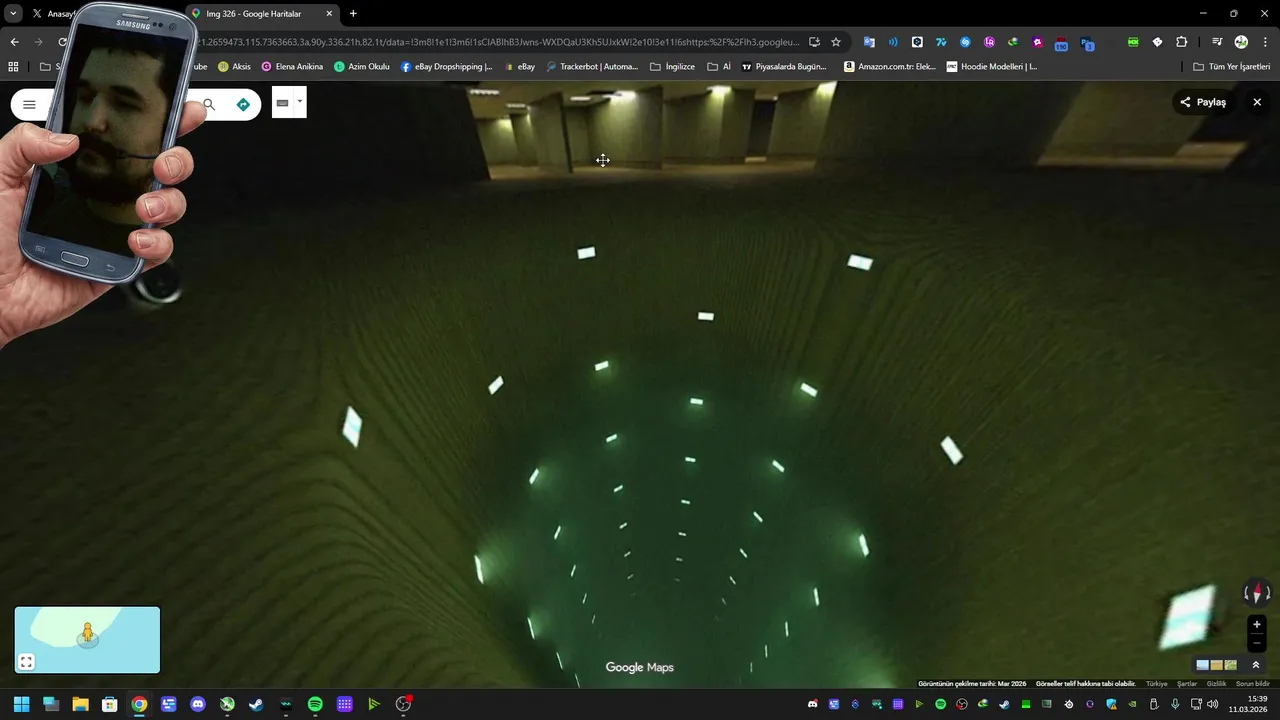The image size is (1280, 720).
Task: Click the Spotify icon in system tray
Action: pyautogui.click(x=940, y=704)
